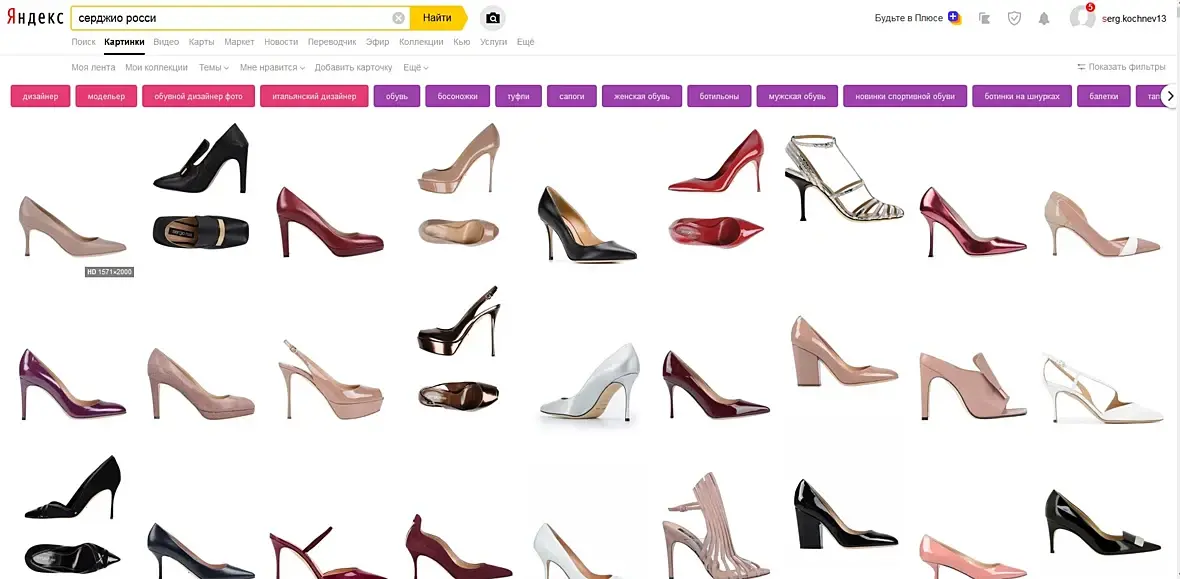Click the filters icon next to Показать фильтры
Image resolution: width=1180 pixels, height=579 pixels.
coord(1081,67)
